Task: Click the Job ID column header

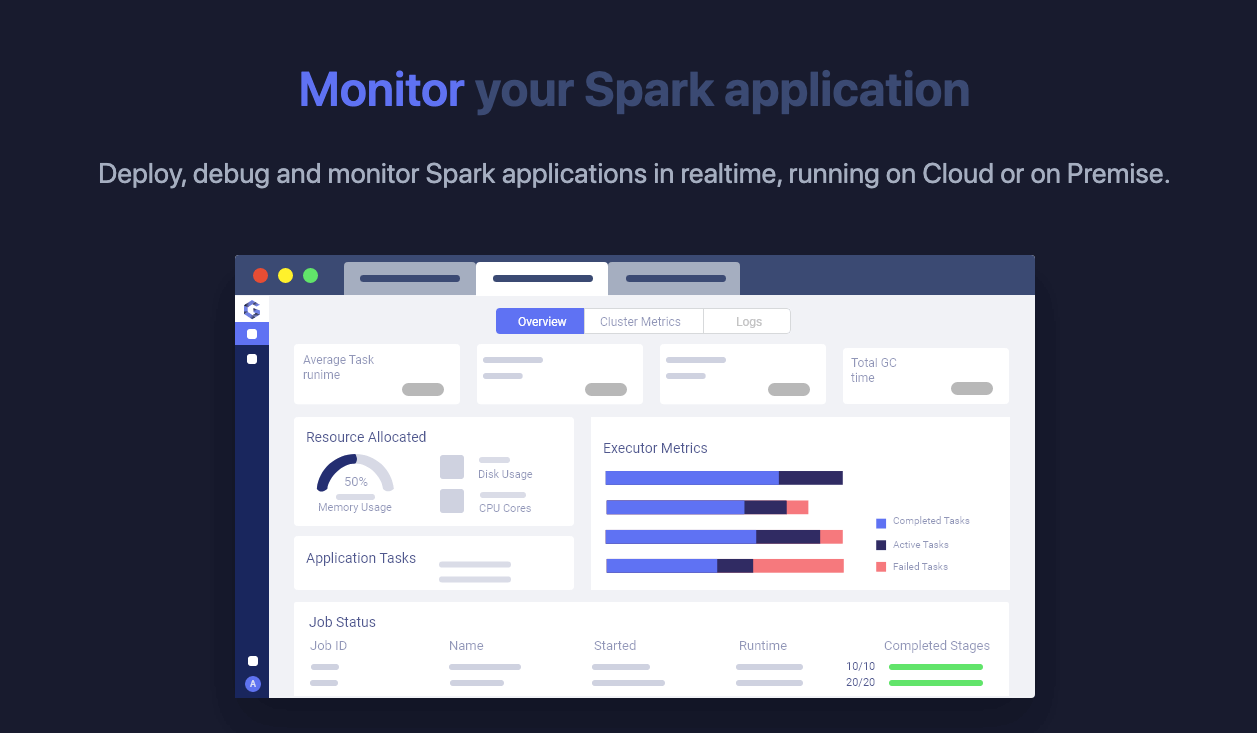Action: 328,646
